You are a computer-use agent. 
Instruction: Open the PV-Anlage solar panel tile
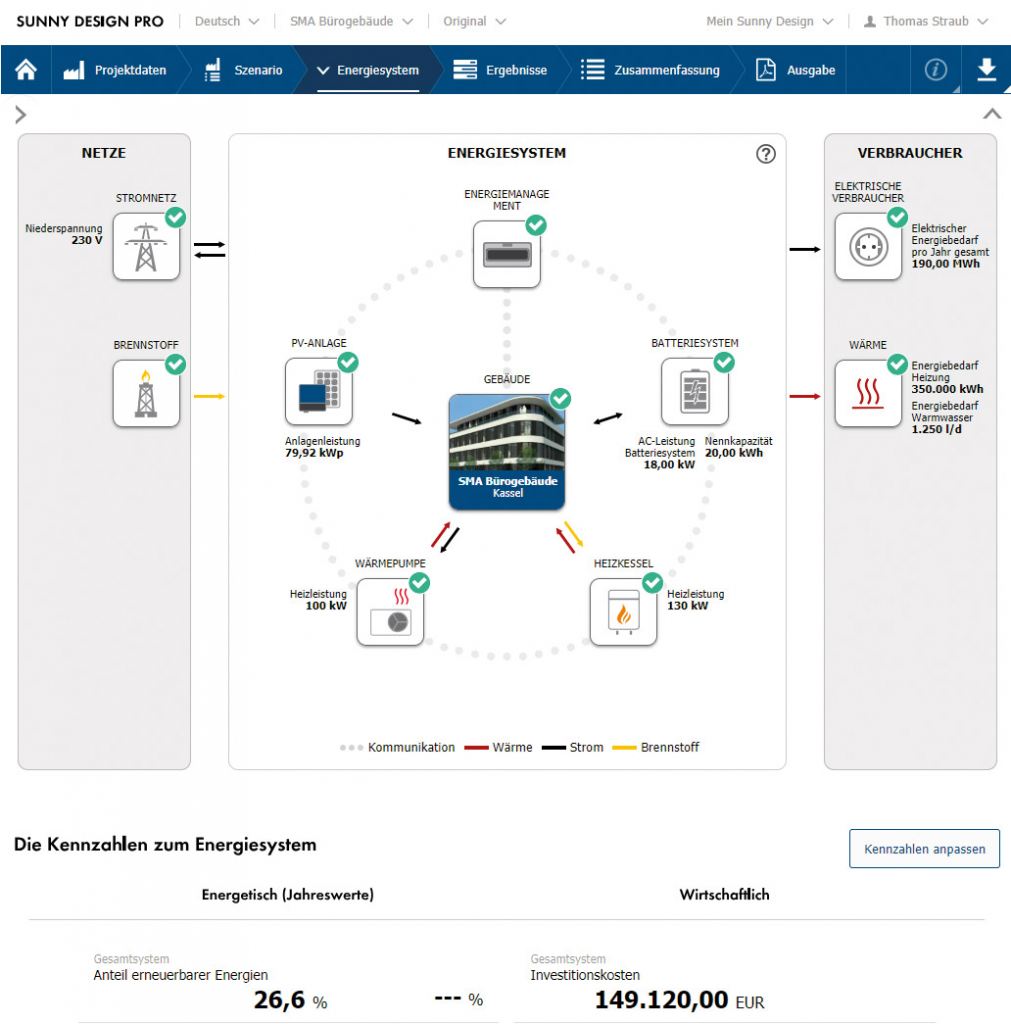click(319, 391)
